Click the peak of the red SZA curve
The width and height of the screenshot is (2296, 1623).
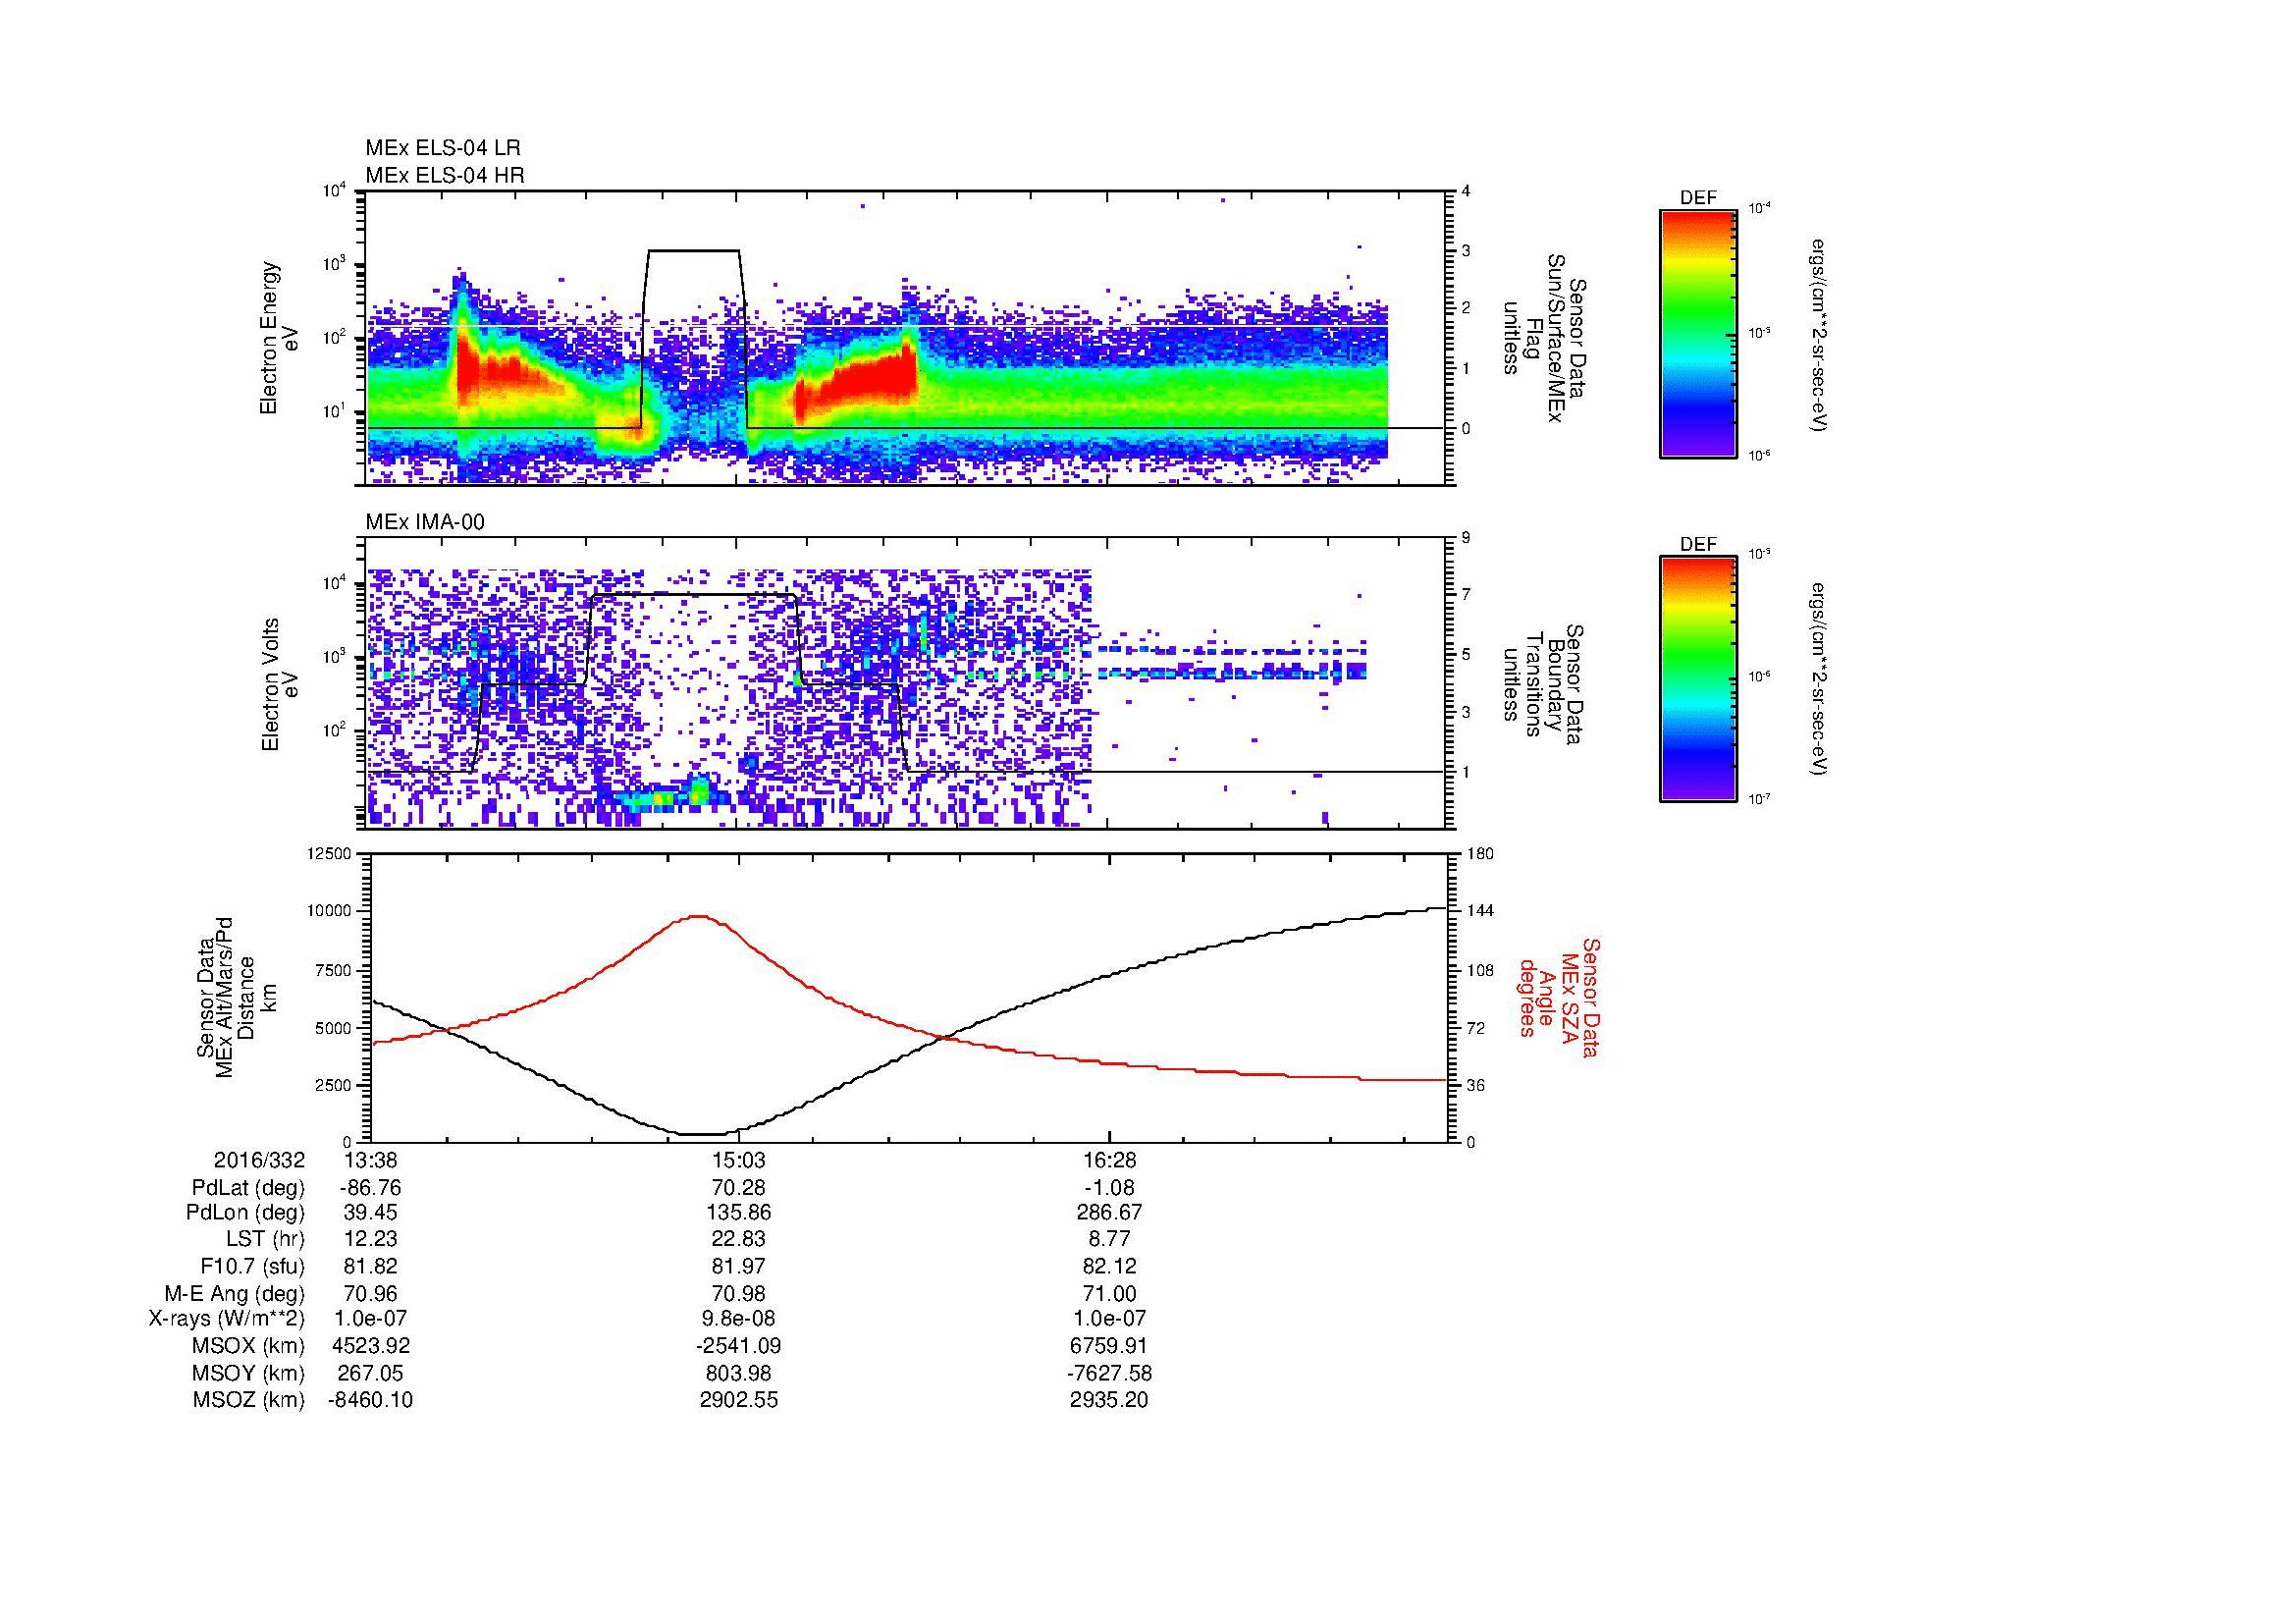(697, 916)
